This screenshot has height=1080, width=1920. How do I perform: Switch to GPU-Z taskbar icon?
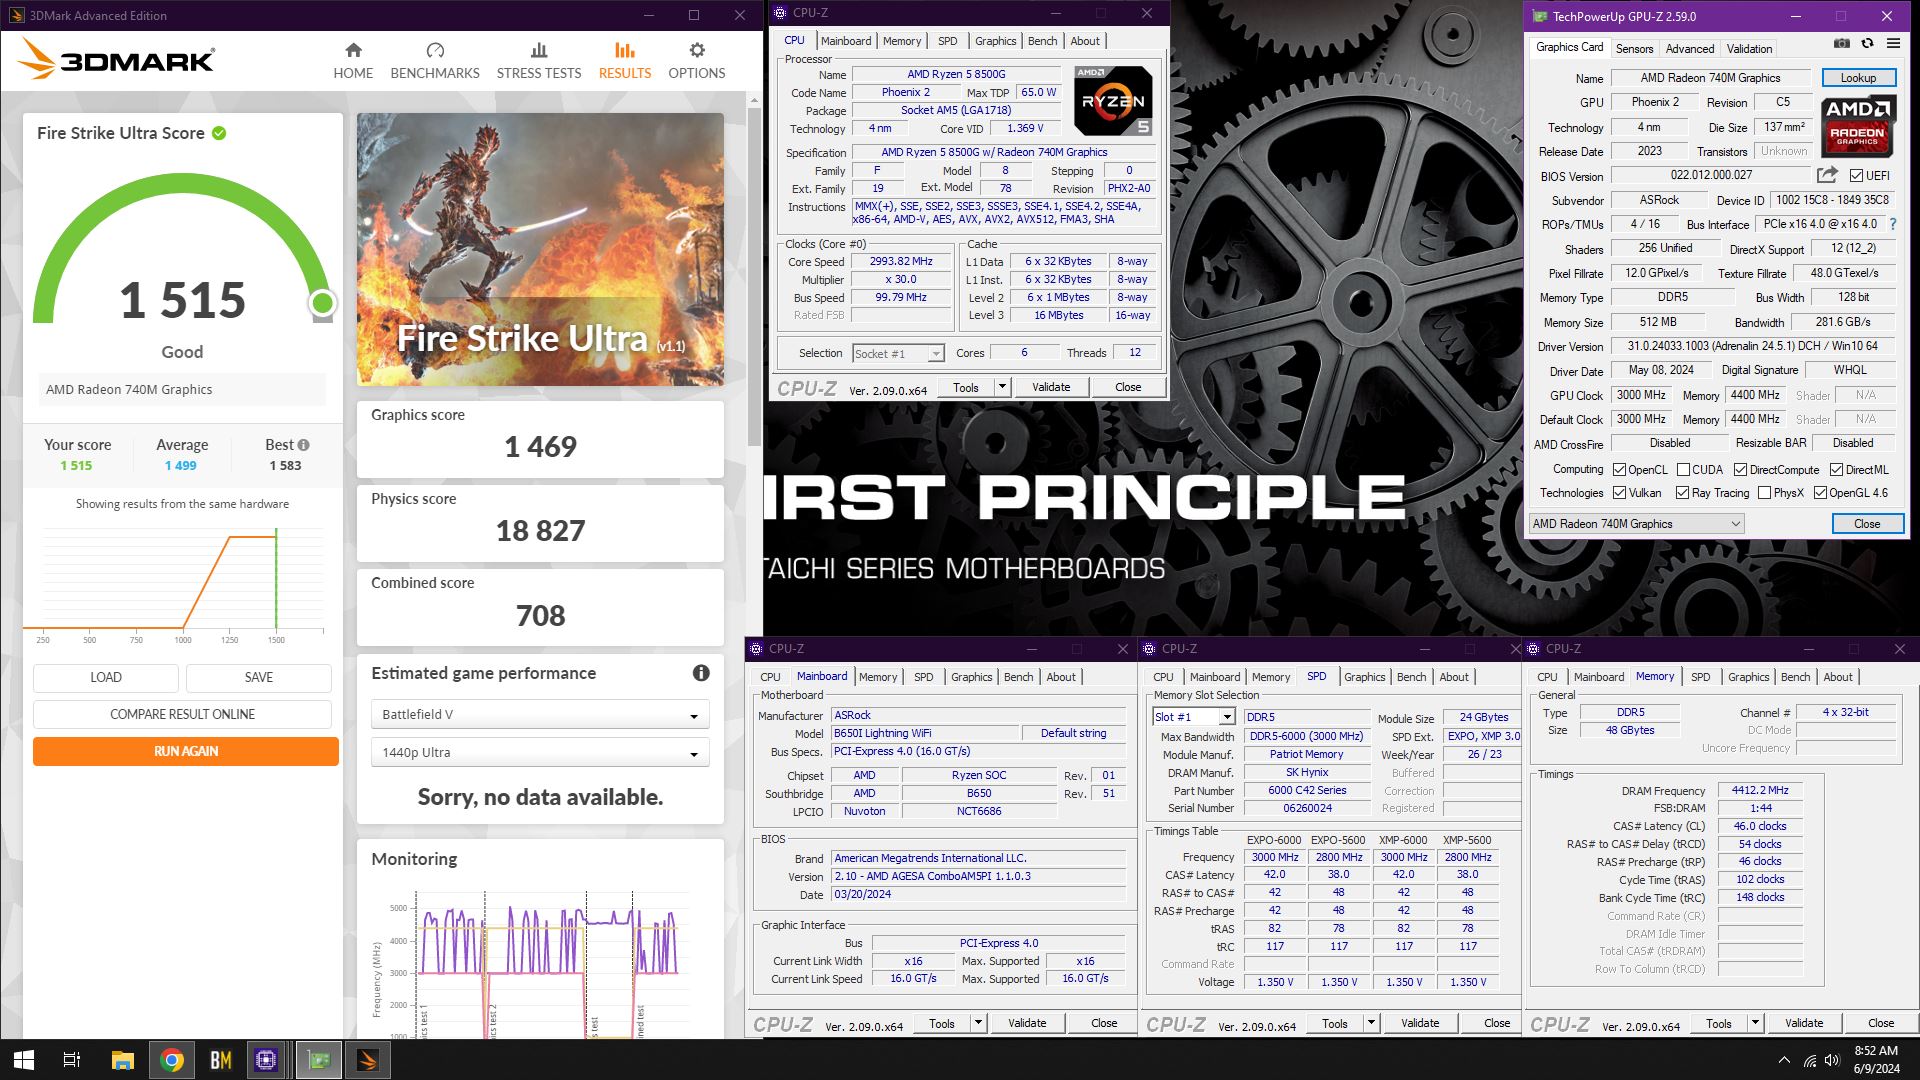coord(319,1060)
